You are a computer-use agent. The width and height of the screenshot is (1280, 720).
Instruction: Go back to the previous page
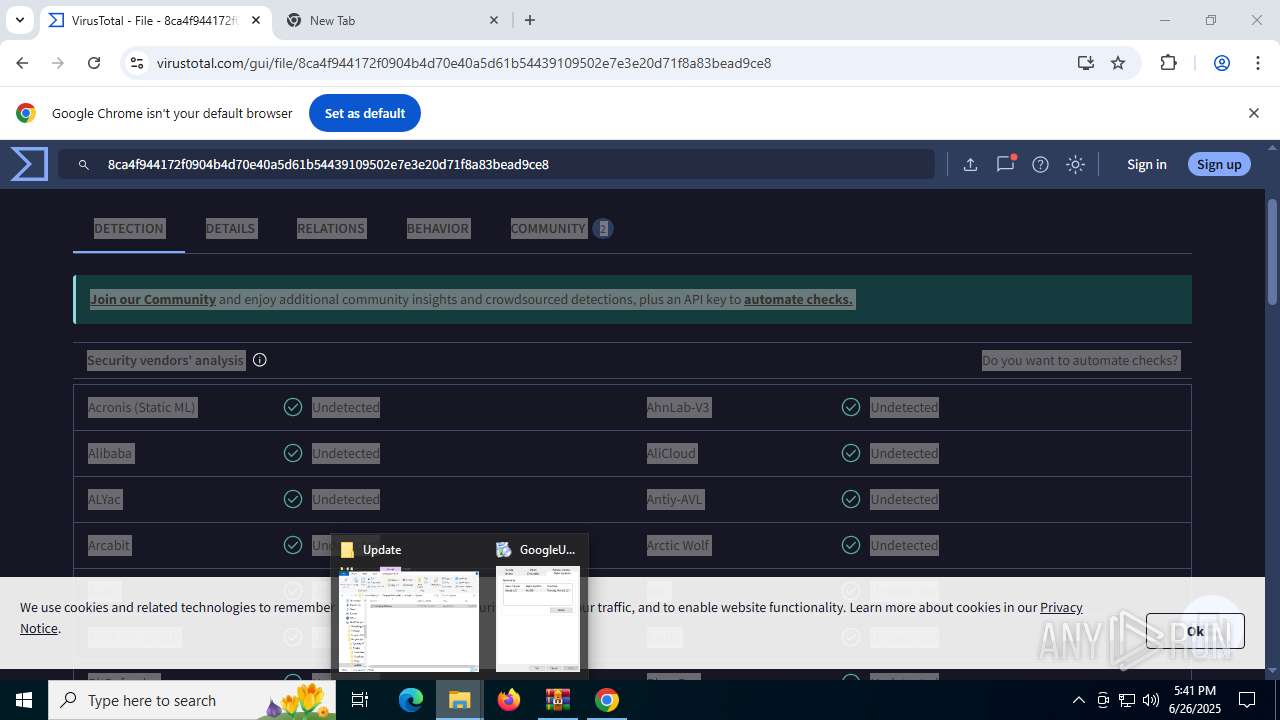[22, 63]
